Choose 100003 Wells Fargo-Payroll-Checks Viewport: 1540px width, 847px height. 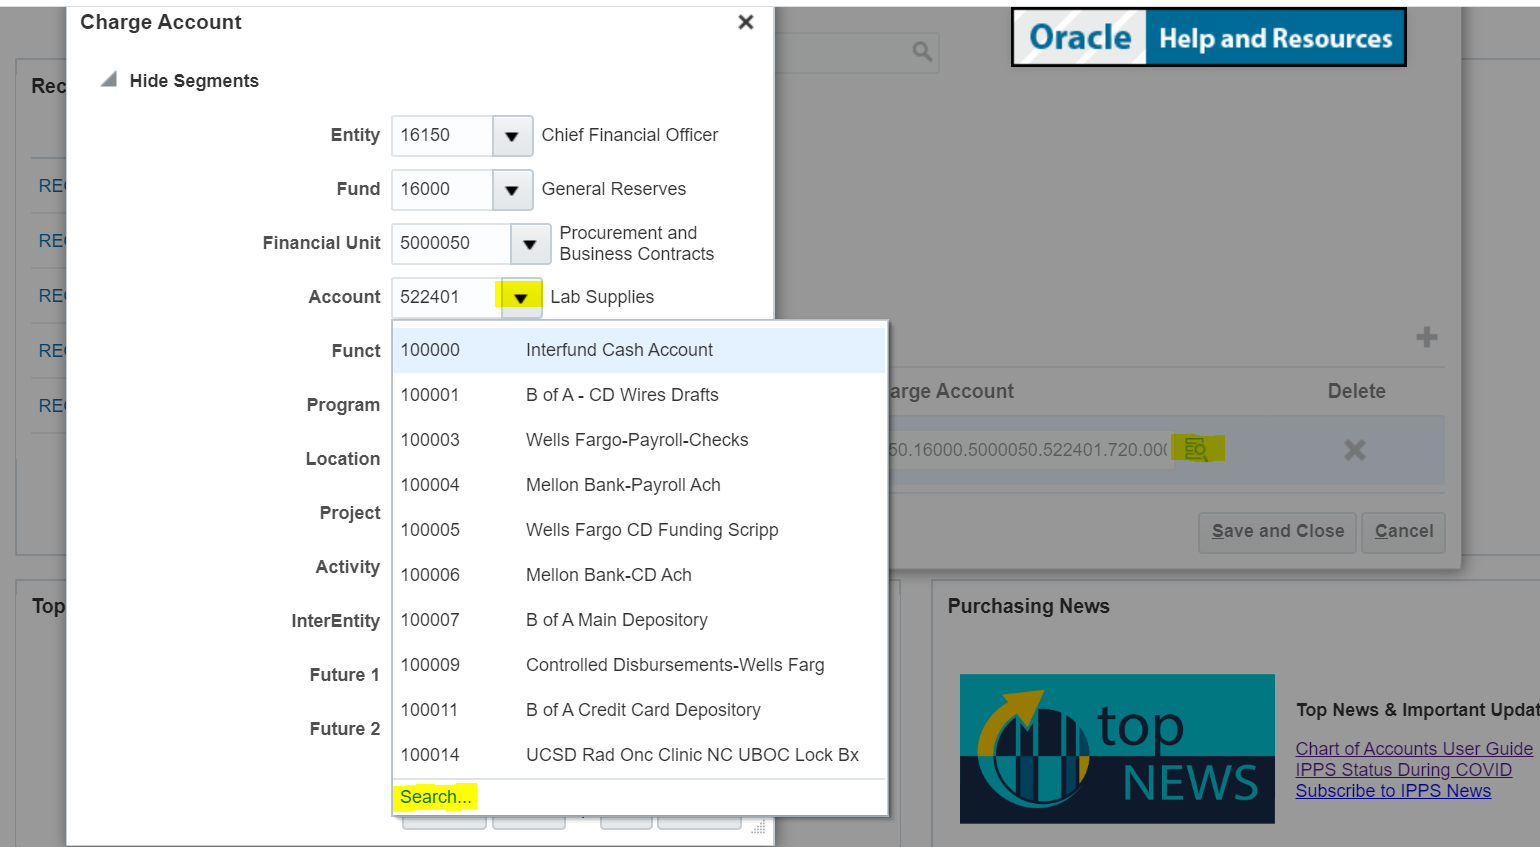click(639, 440)
